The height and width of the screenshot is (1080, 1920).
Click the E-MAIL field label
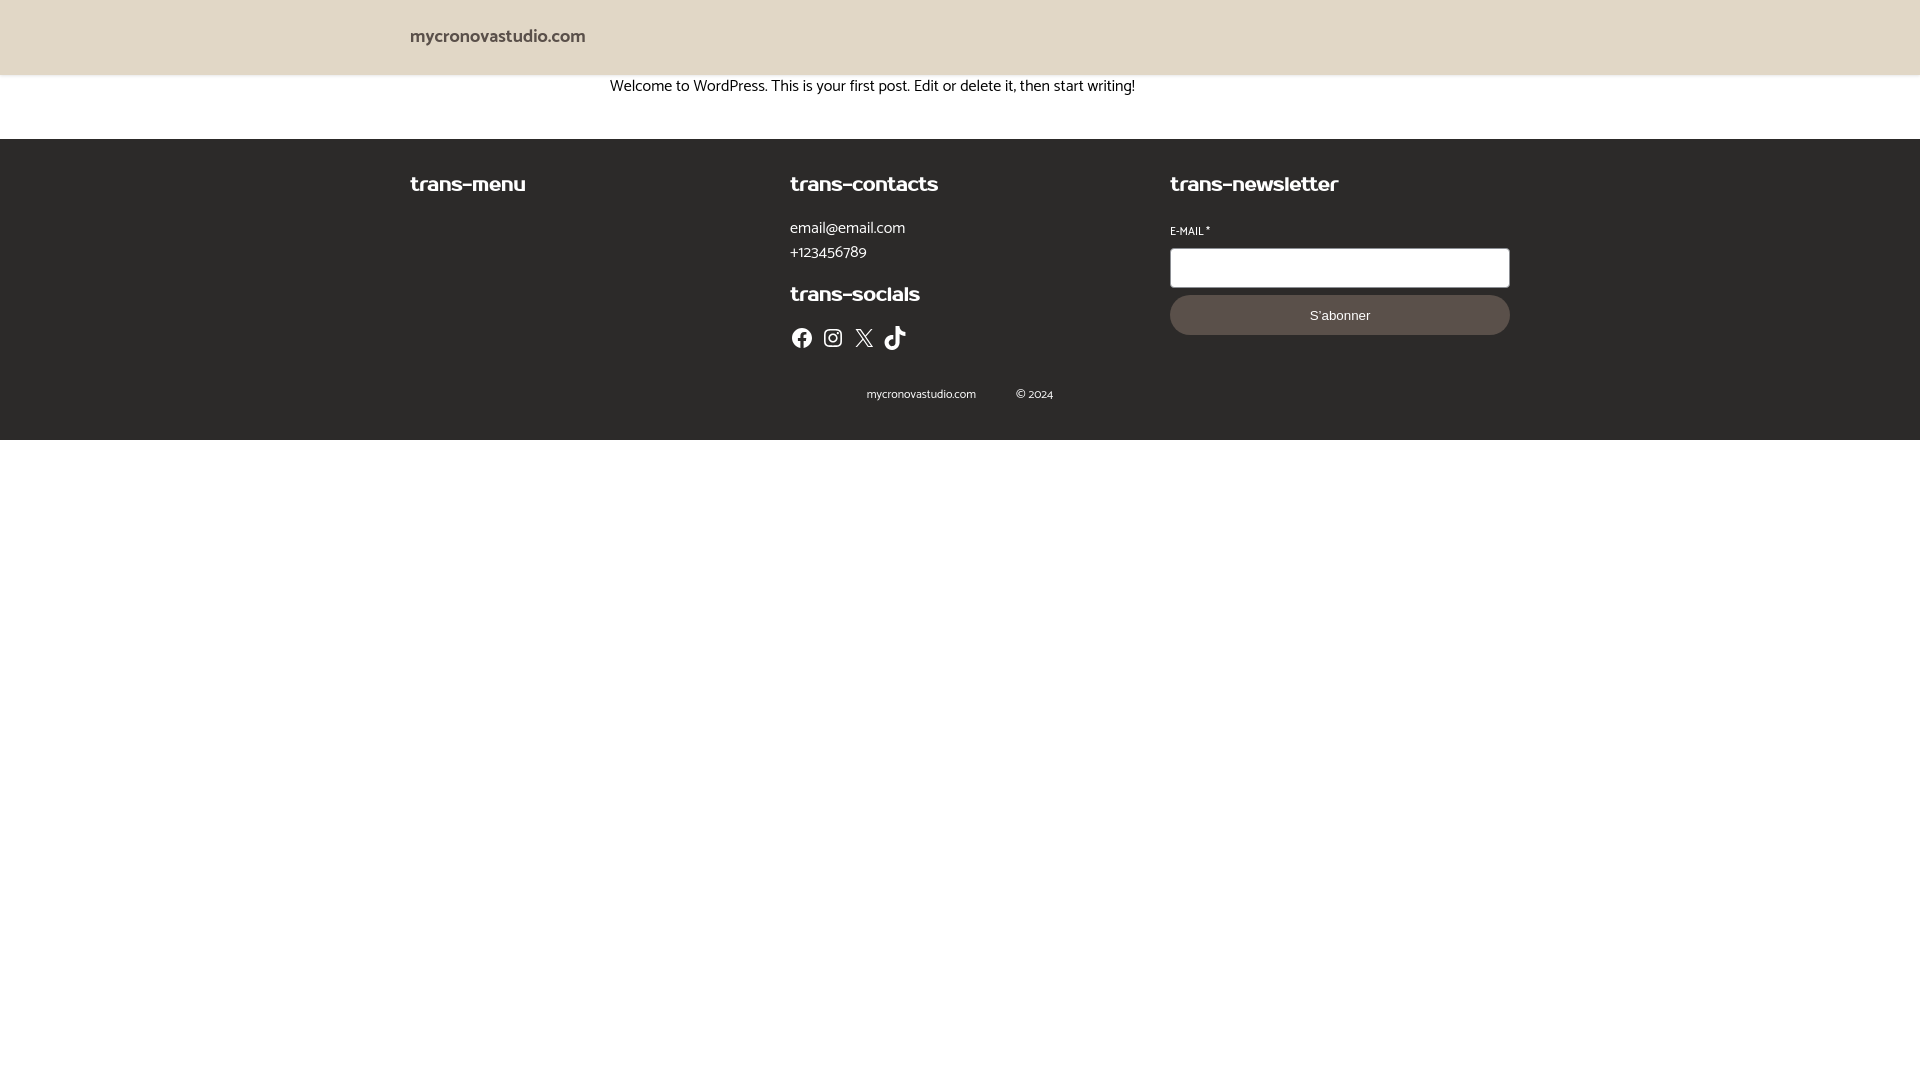1190,231
